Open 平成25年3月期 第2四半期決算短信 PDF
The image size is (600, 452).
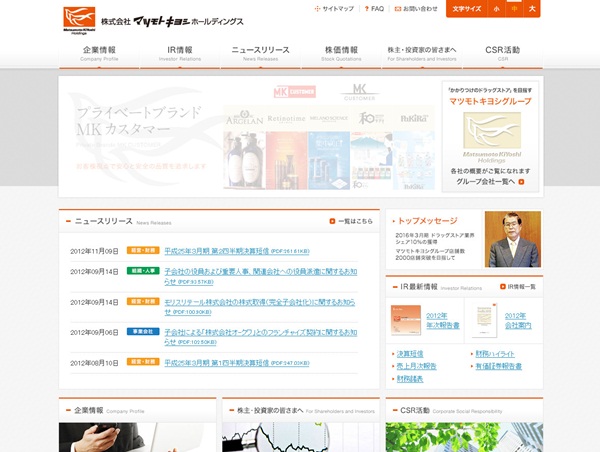(237, 251)
